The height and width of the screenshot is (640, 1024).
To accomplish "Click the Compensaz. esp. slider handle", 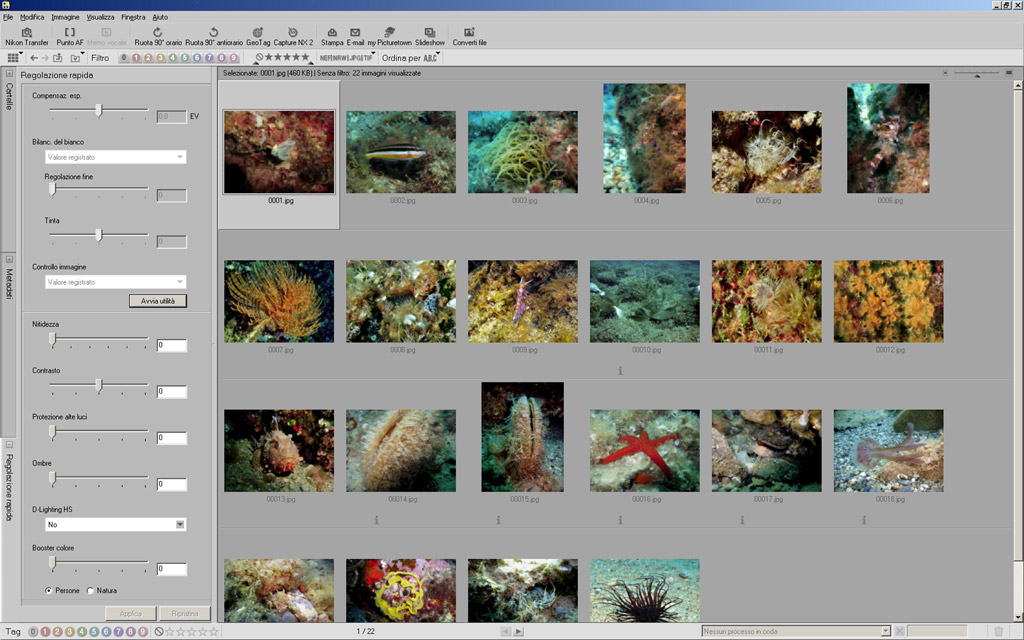I will click(99, 110).
